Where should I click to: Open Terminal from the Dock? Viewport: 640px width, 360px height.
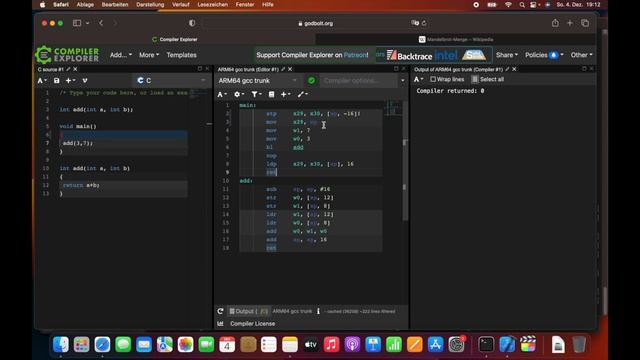[x=486, y=344]
